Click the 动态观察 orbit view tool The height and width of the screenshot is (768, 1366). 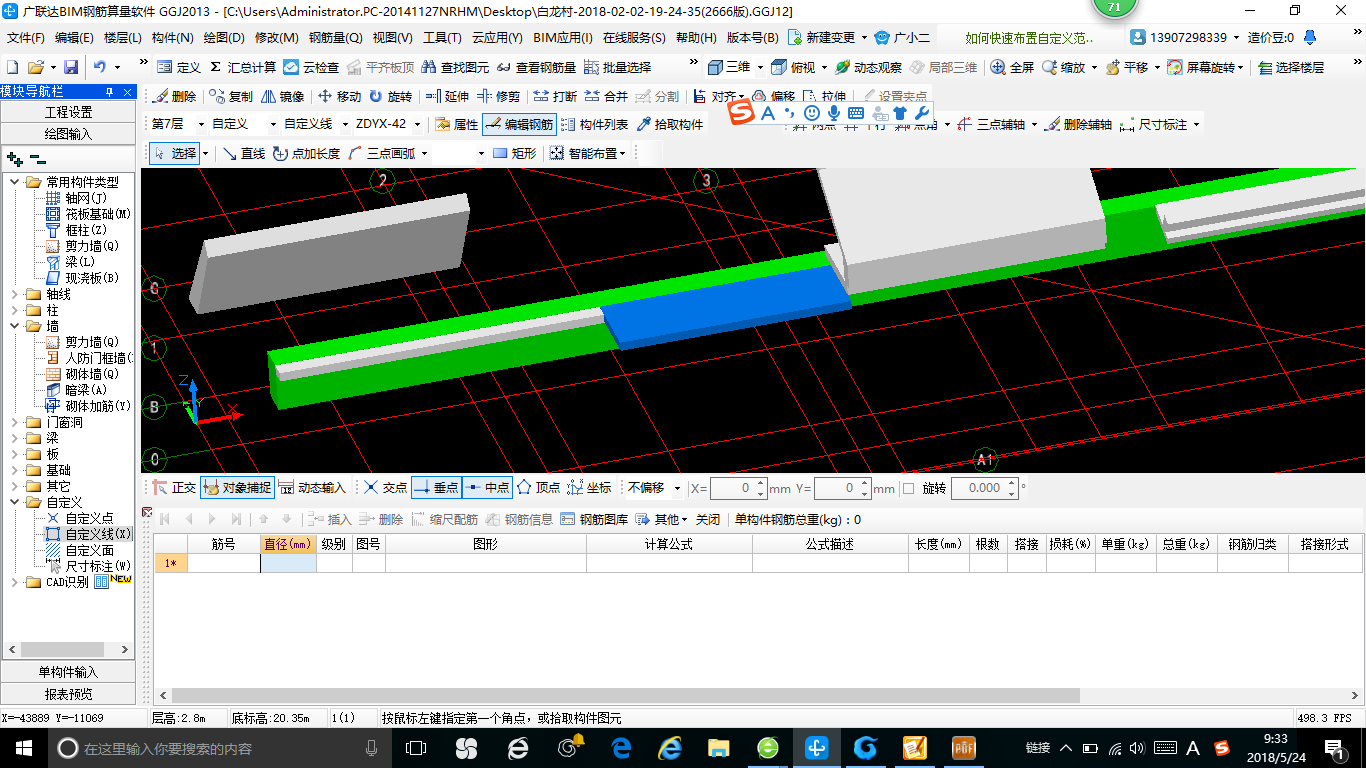click(x=868, y=67)
